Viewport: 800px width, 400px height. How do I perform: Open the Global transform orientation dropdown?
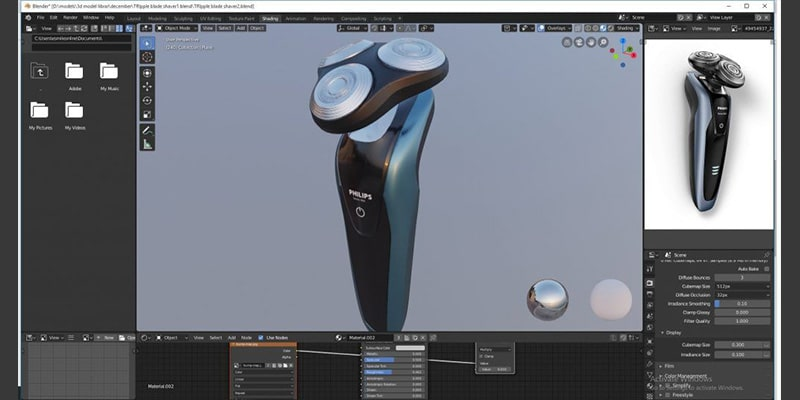[353, 29]
